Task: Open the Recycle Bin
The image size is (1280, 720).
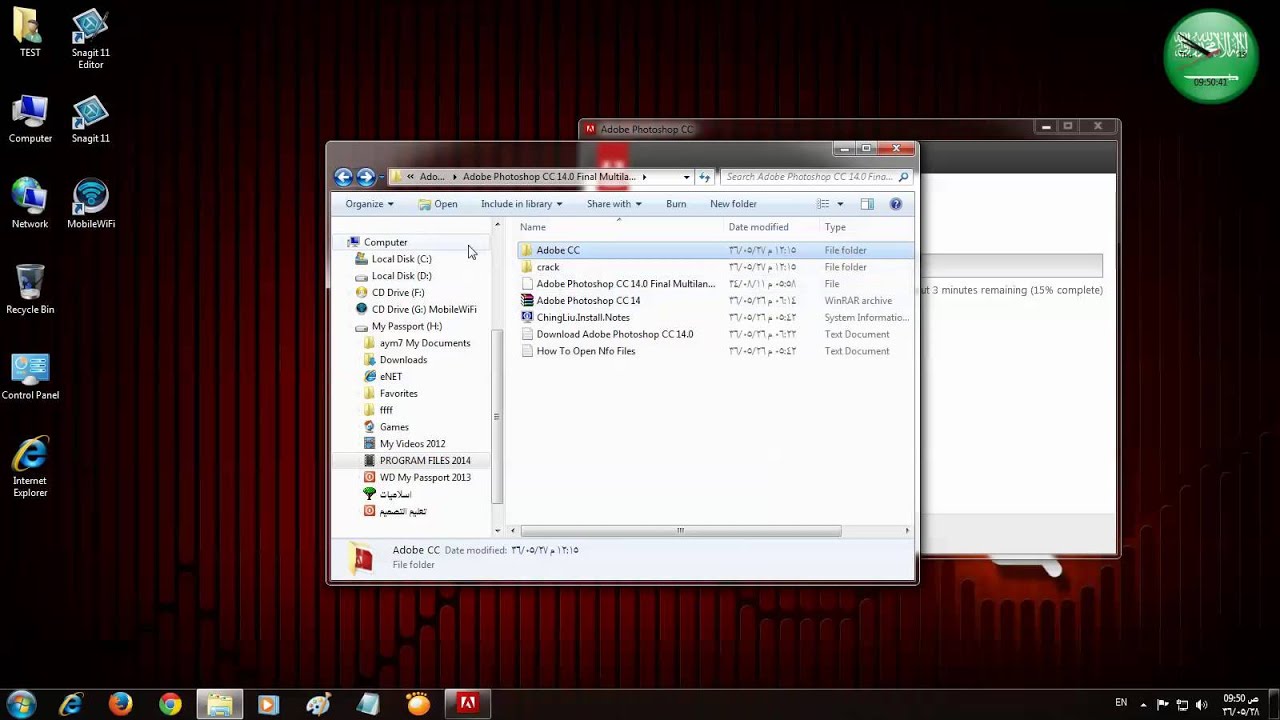Action: click(x=30, y=290)
